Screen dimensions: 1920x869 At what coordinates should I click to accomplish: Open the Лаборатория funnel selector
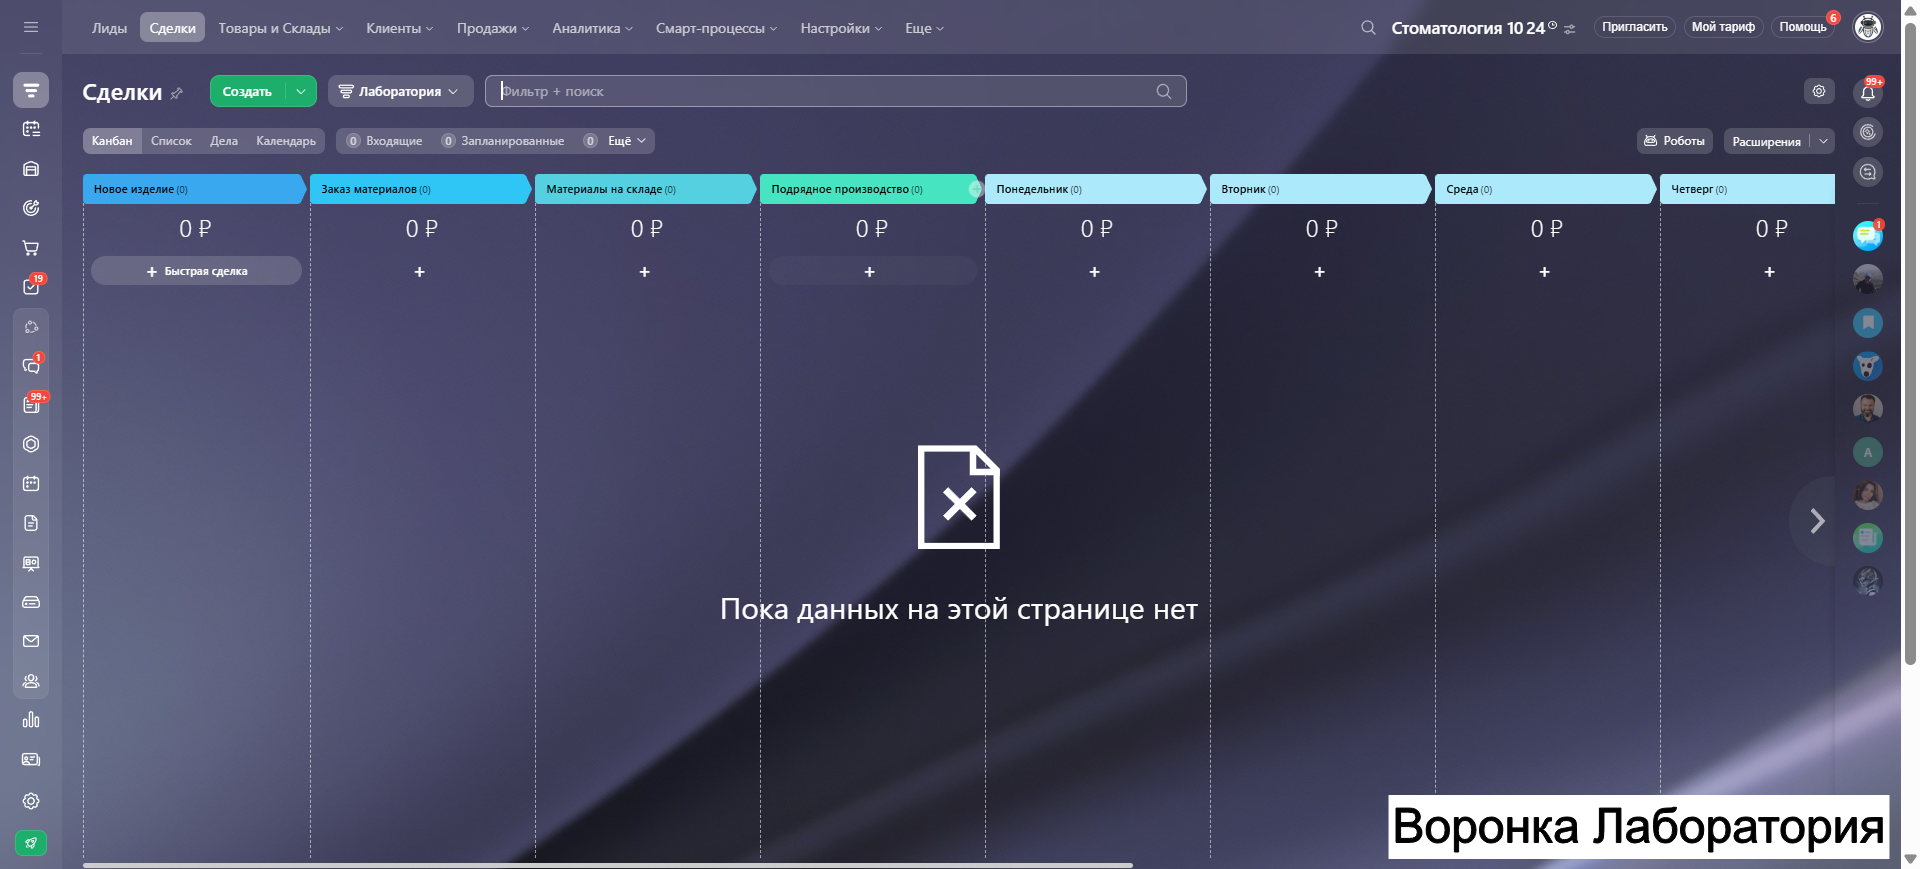[x=400, y=91]
